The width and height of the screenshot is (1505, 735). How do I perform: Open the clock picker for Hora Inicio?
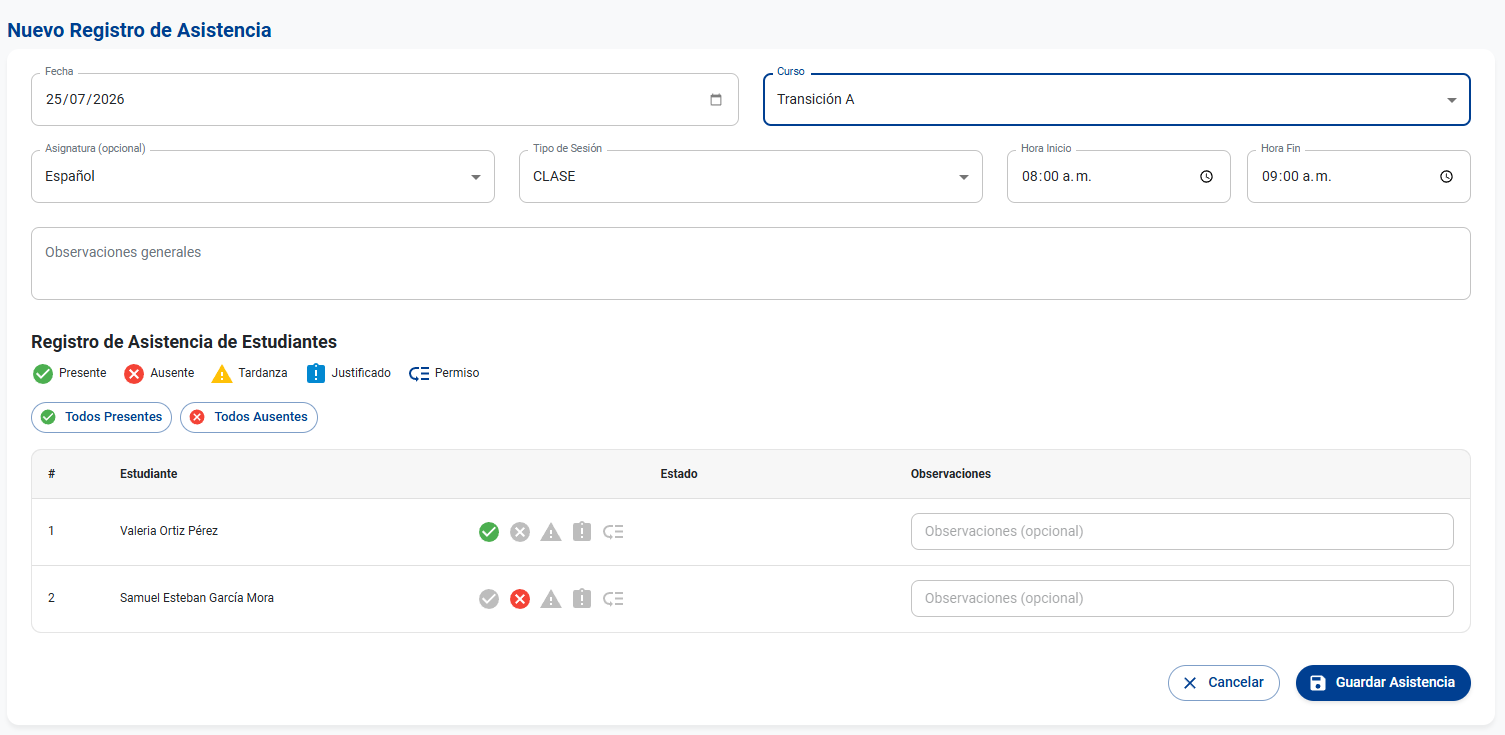click(x=1206, y=176)
